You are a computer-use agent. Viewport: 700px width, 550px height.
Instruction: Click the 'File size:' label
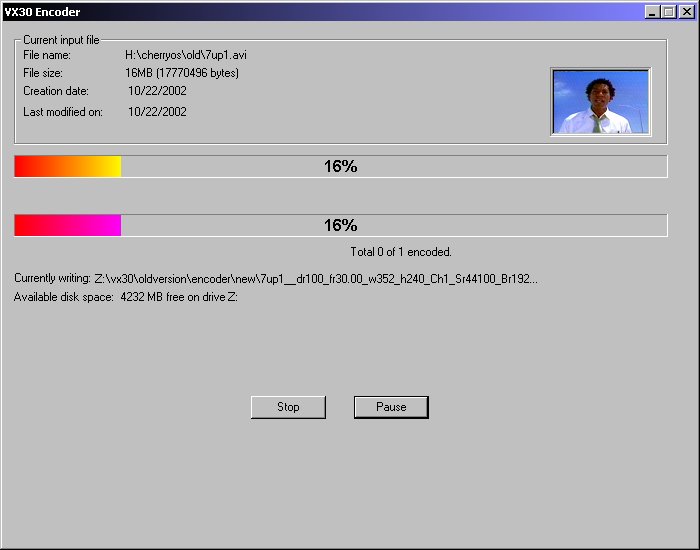point(43,73)
